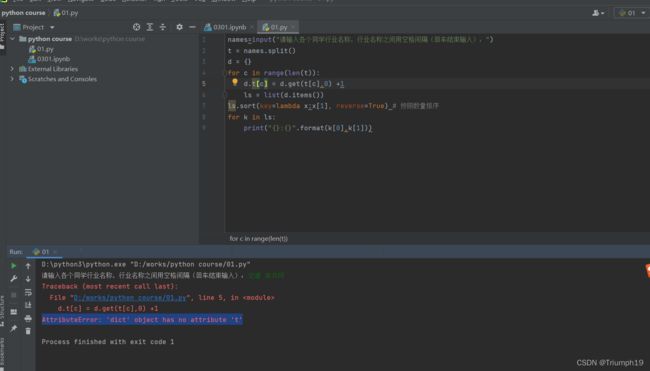Click the Project vertical side tab
This screenshot has width=650, height=371.
[x=2, y=36]
